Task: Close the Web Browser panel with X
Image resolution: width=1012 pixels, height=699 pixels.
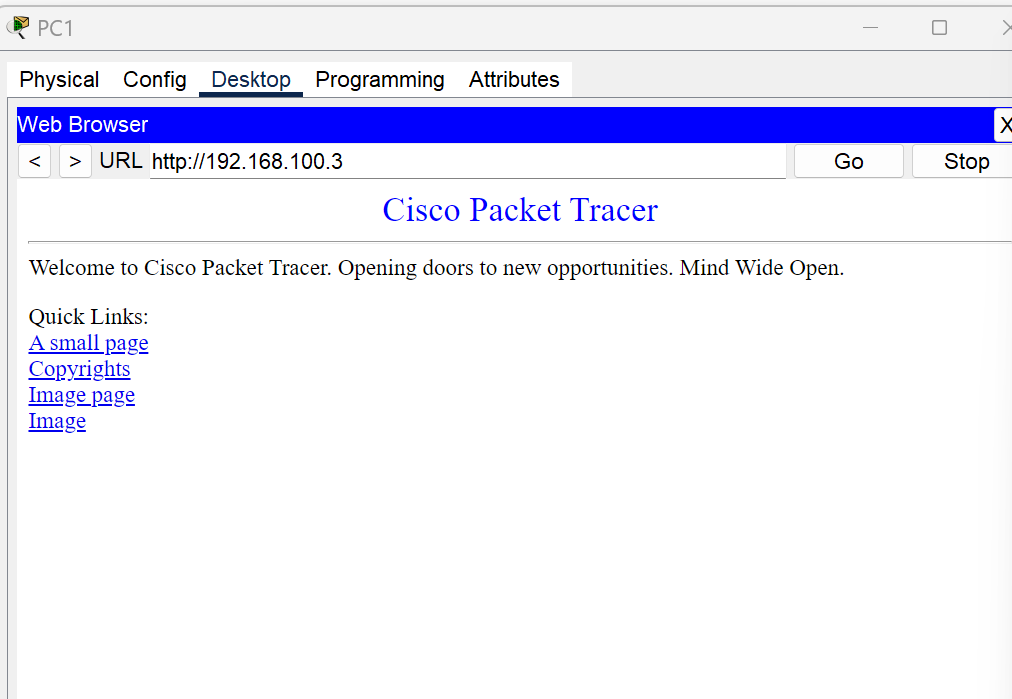Action: (1004, 125)
